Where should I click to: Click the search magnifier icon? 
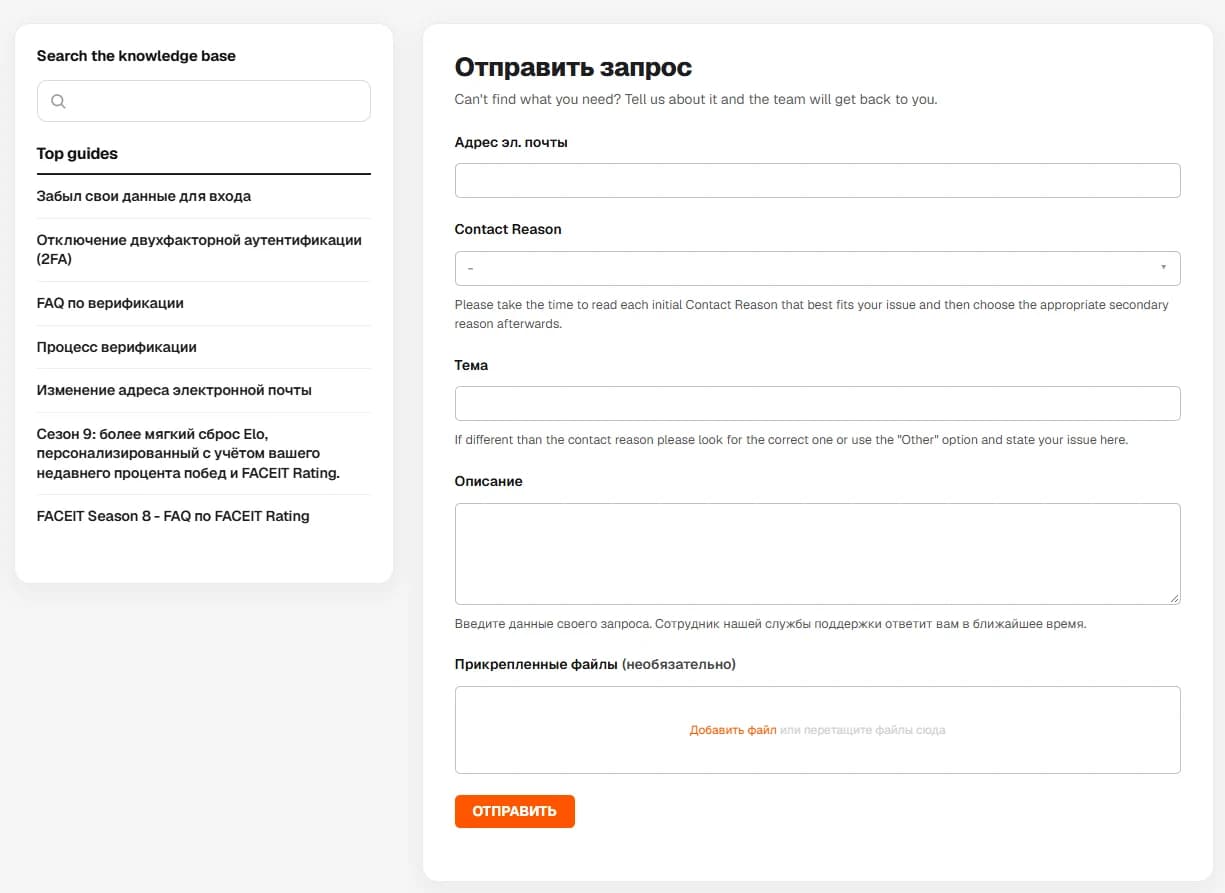click(x=58, y=101)
